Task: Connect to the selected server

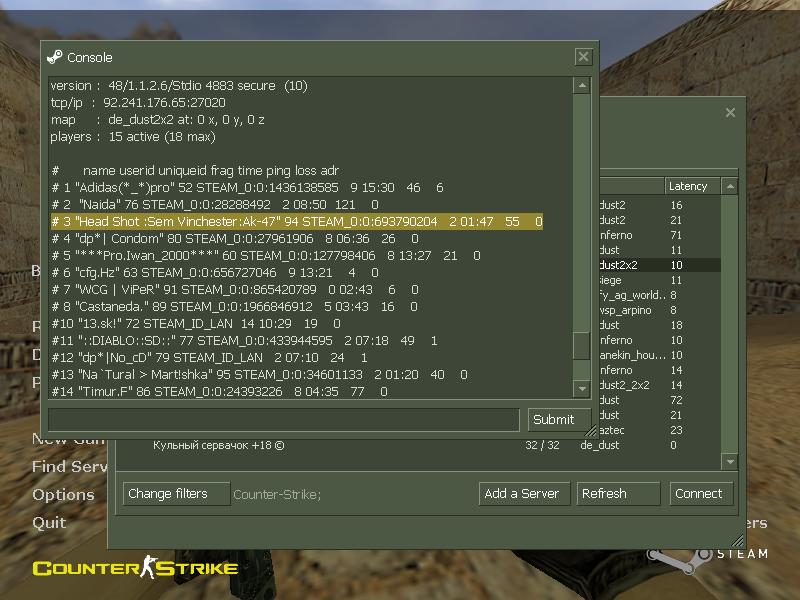Action: (x=701, y=494)
